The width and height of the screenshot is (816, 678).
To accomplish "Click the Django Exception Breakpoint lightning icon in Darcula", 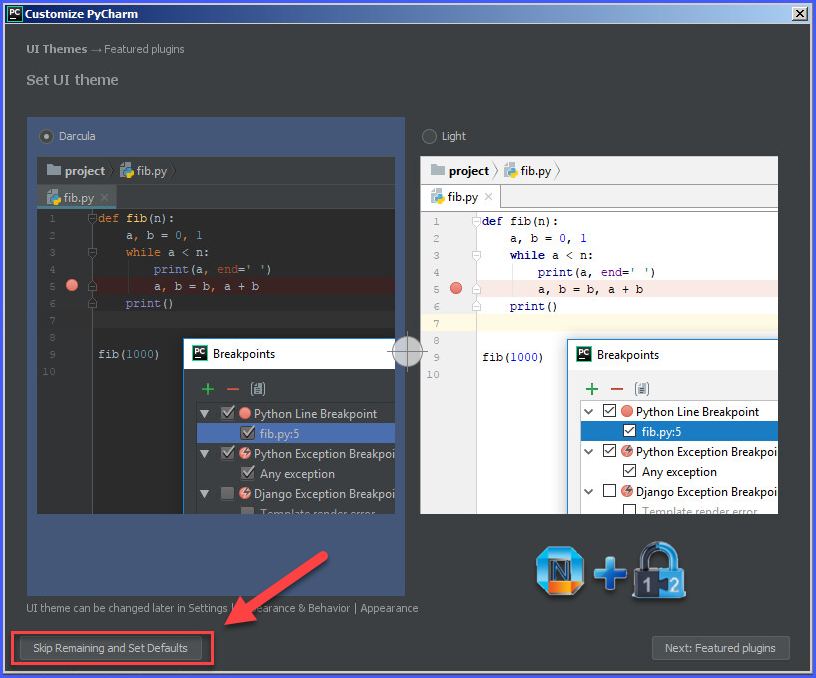I will click(245, 493).
